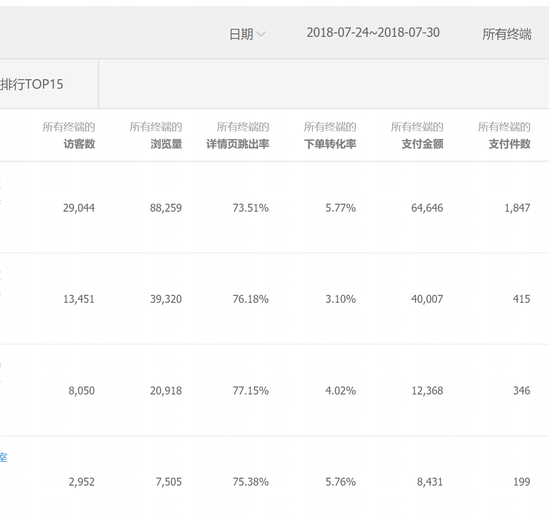549x519 pixels.
Task: Select page views value 39,320
Action: point(166,299)
